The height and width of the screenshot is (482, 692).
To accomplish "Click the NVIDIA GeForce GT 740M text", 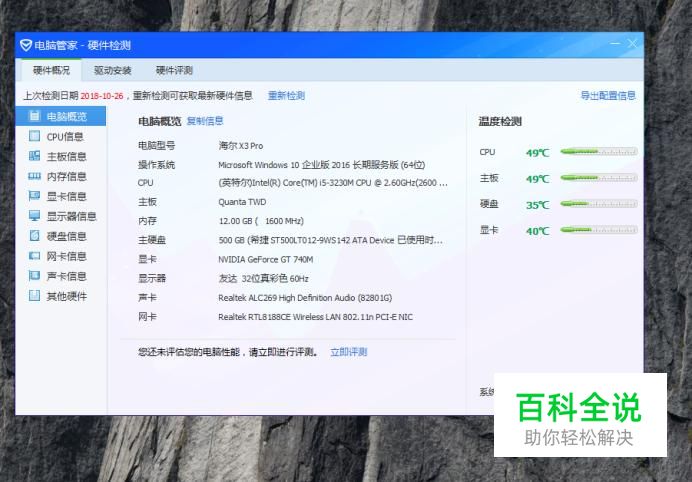I will pos(266,260).
